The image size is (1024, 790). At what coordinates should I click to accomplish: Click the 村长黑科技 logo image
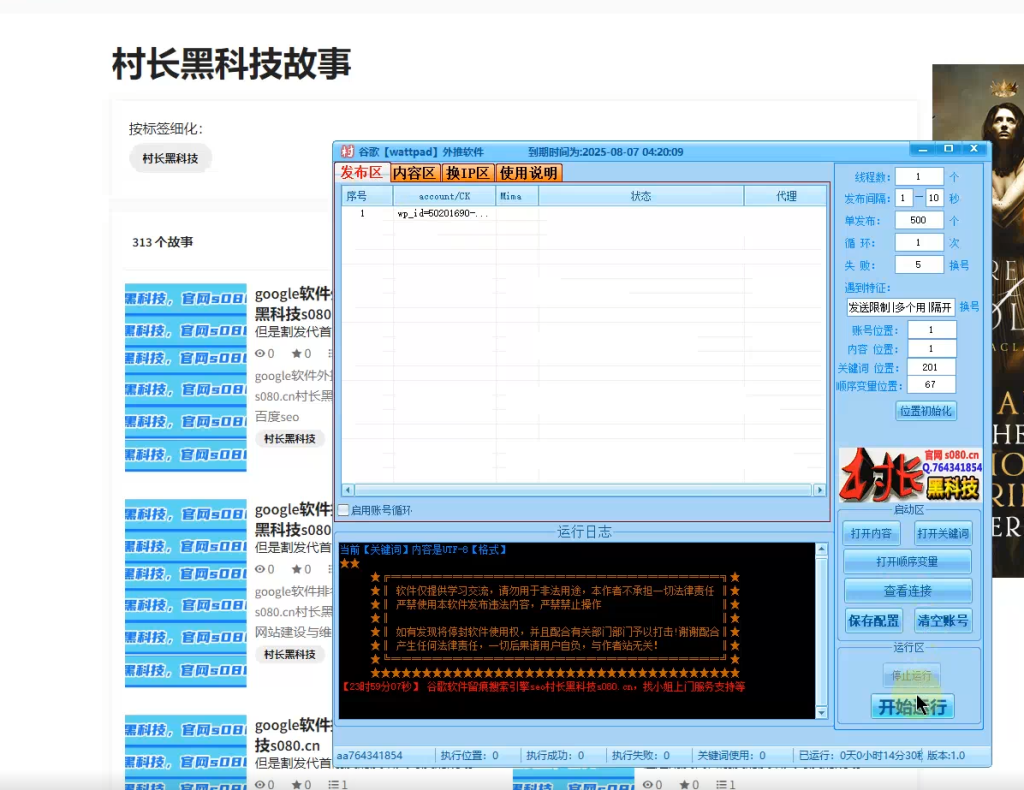[x=908, y=472]
